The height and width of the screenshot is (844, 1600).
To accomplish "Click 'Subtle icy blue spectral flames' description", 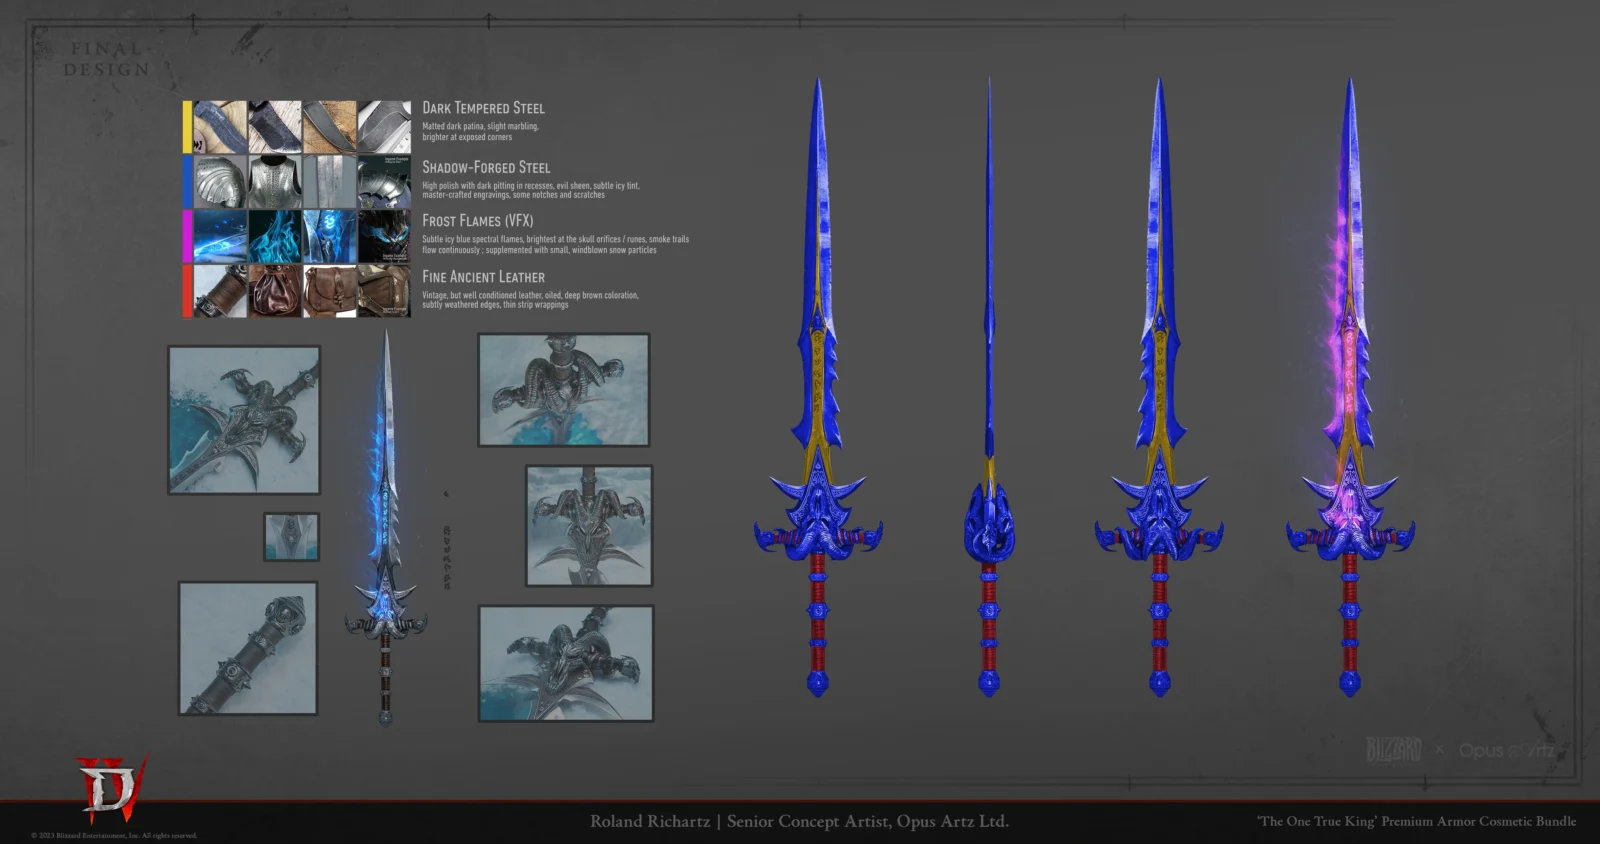I will click(555, 244).
